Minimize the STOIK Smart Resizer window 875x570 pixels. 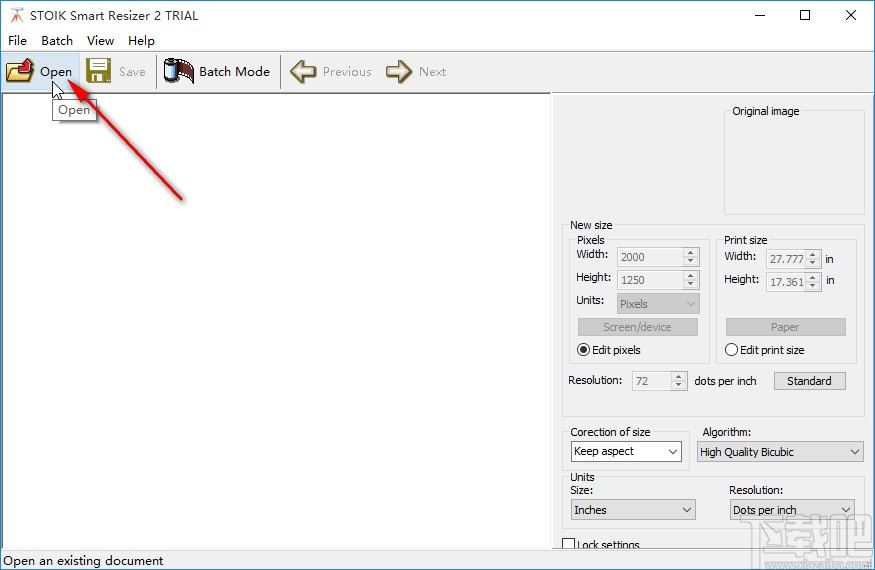click(x=760, y=15)
